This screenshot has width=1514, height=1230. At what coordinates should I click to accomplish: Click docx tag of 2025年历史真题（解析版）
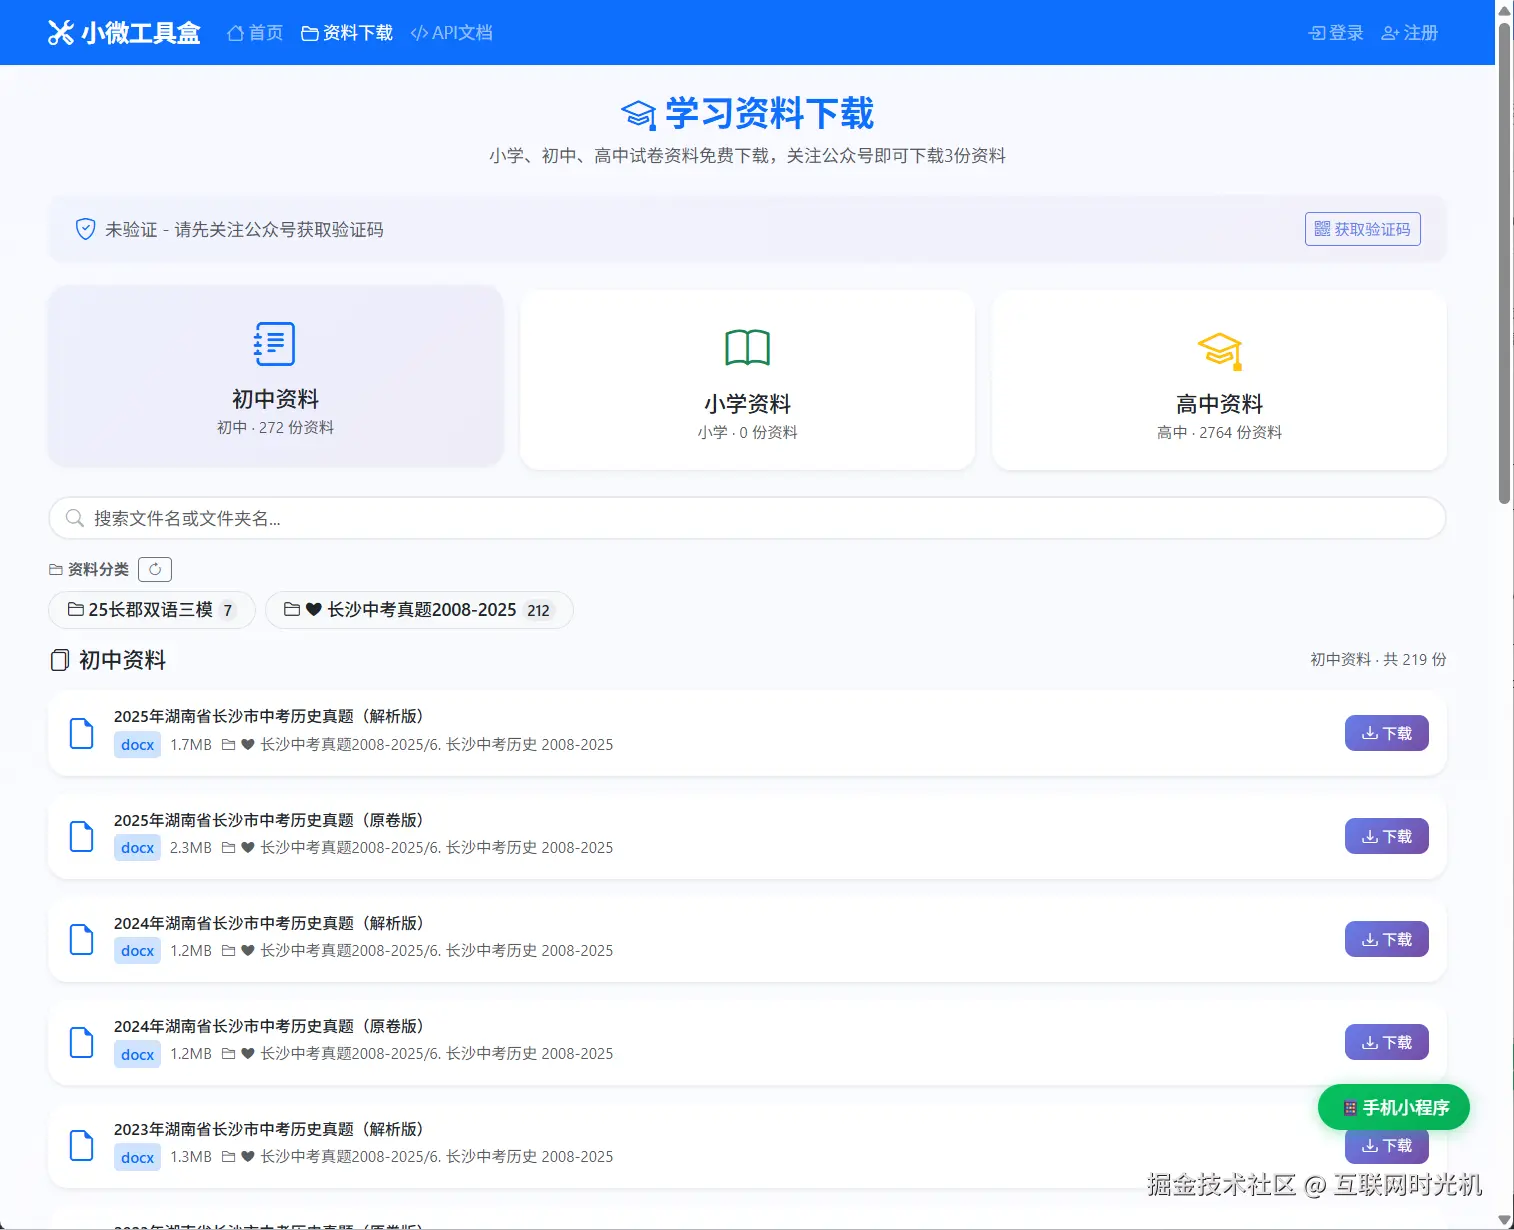click(x=137, y=745)
